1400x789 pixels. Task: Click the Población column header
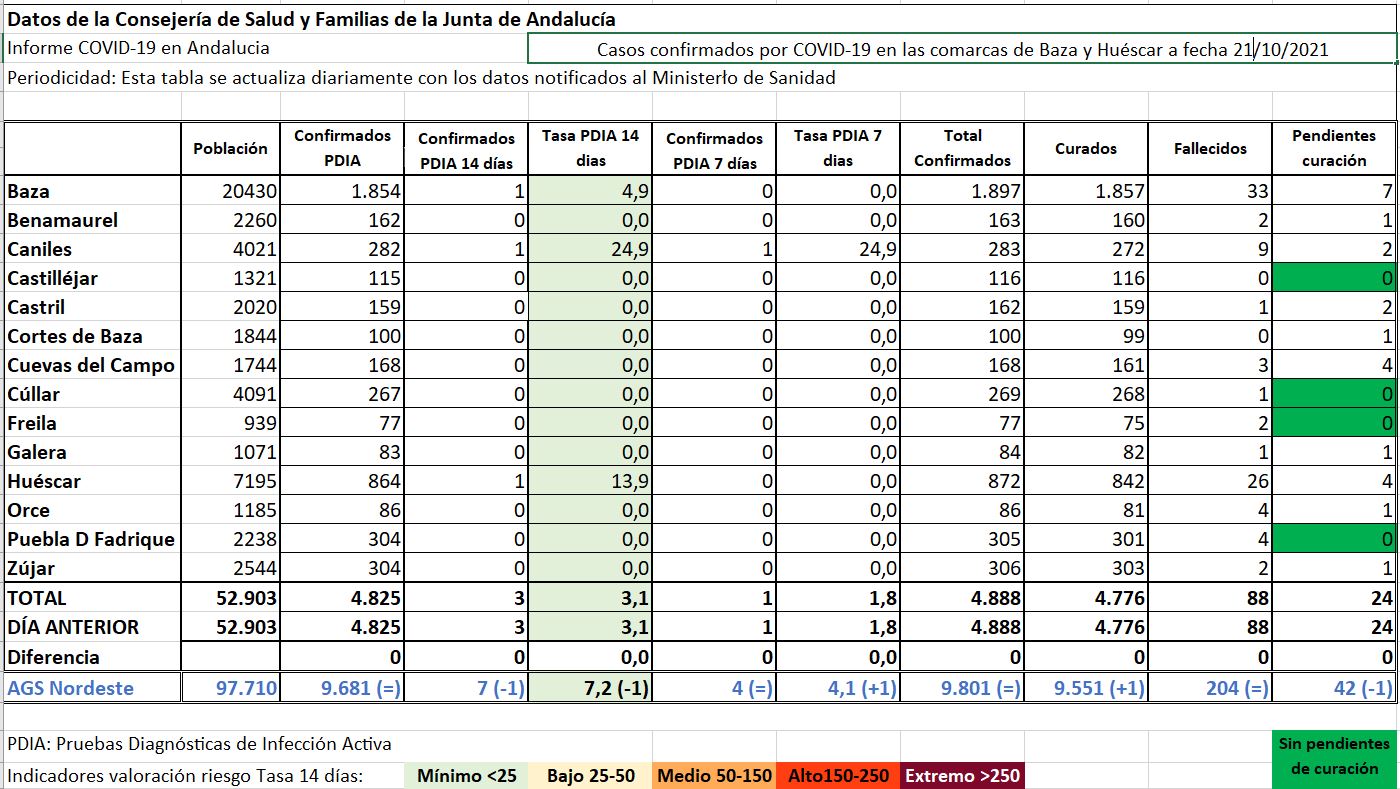coord(230,148)
